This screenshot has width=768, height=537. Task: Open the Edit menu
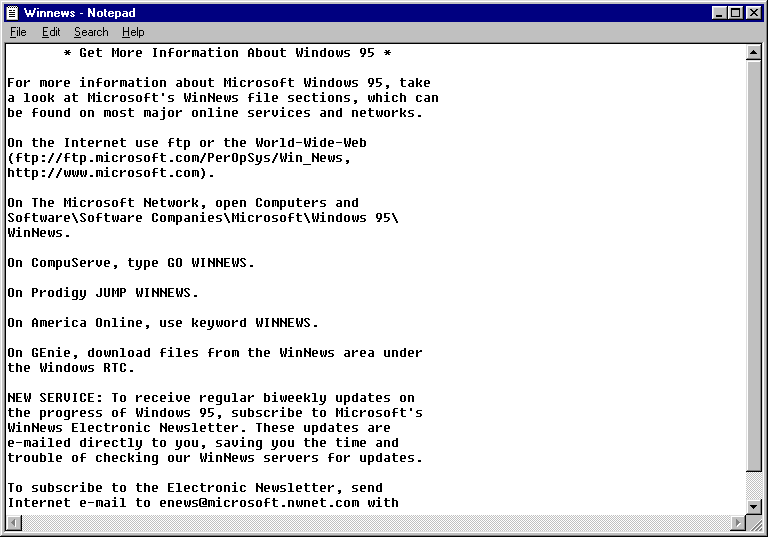coord(51,32)
